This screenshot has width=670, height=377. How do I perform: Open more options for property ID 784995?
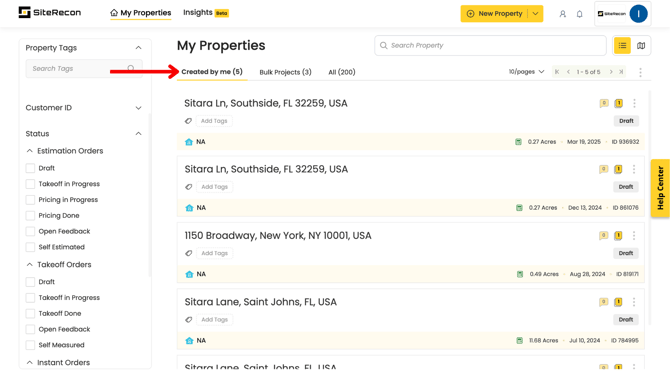(634, 302)
